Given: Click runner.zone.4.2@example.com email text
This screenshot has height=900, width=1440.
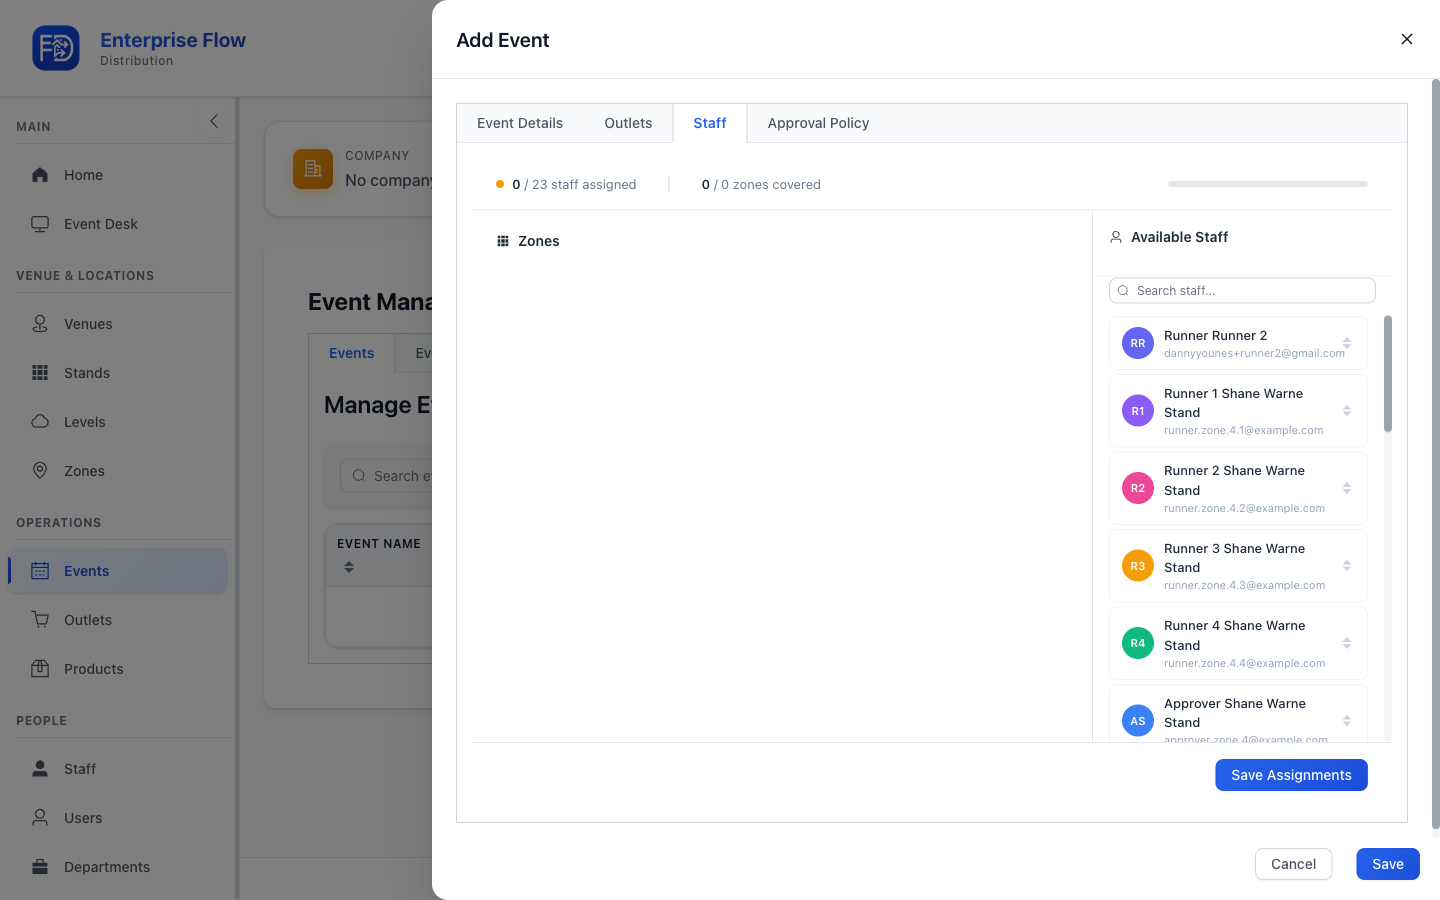Looking at the screenshot, I should point(1244,508).
